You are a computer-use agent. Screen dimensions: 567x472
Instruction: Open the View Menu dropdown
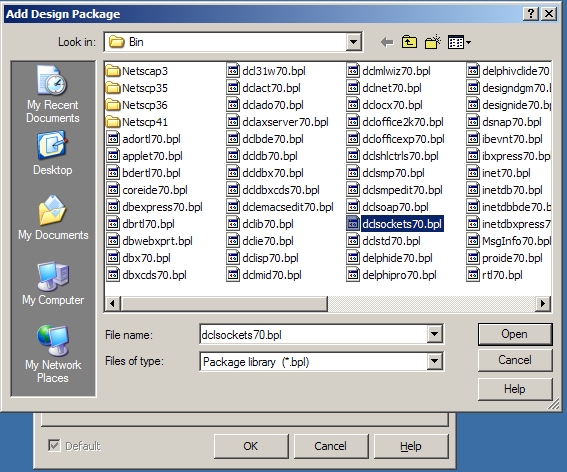[x=459, y=42]
